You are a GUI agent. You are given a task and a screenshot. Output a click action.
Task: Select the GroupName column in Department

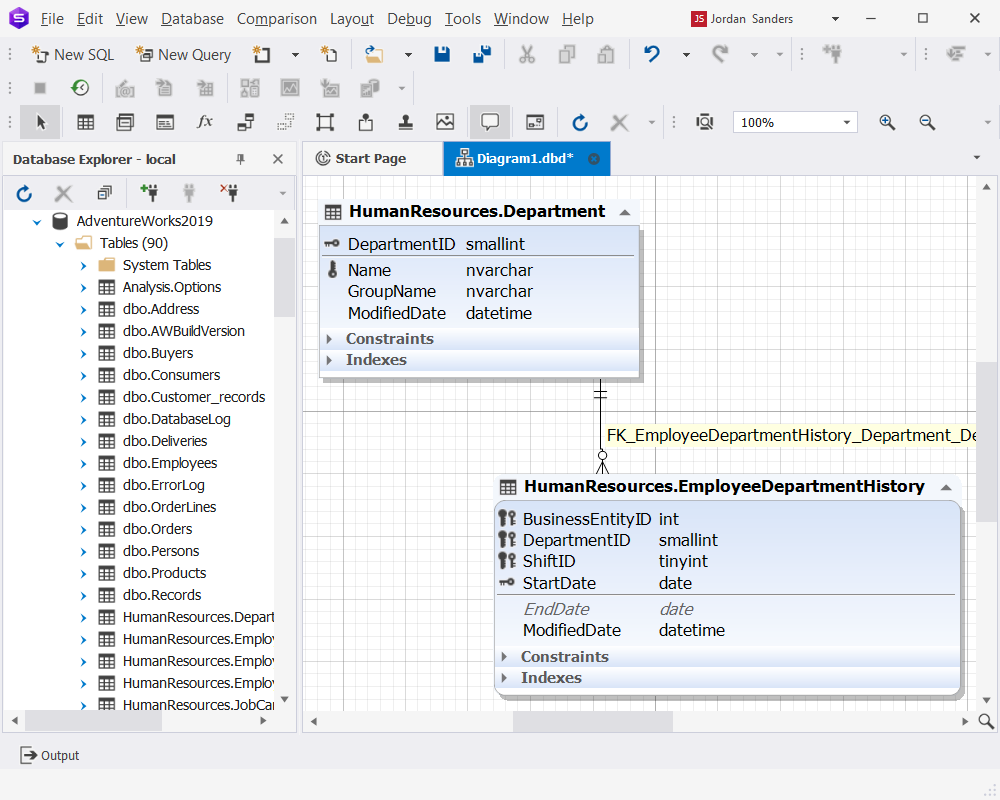point(479,292)
